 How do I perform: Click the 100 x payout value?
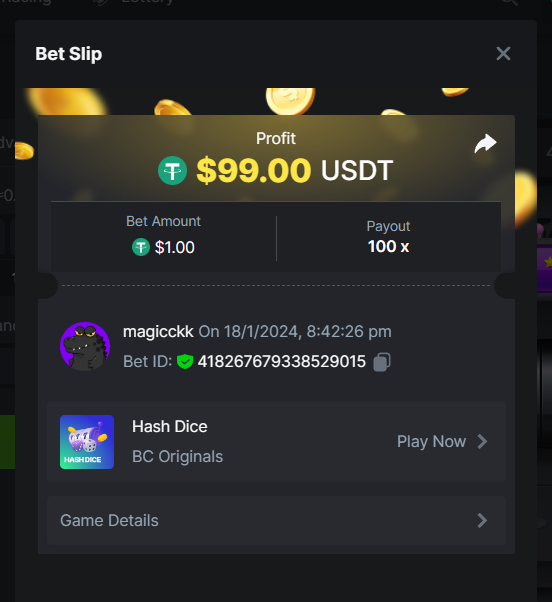(388, 246)
